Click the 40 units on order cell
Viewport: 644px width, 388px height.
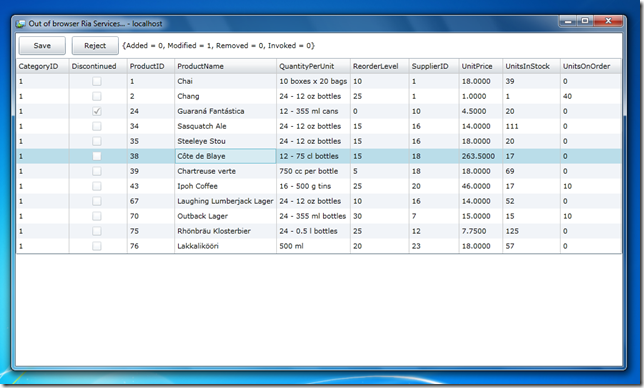pos(591,96)
